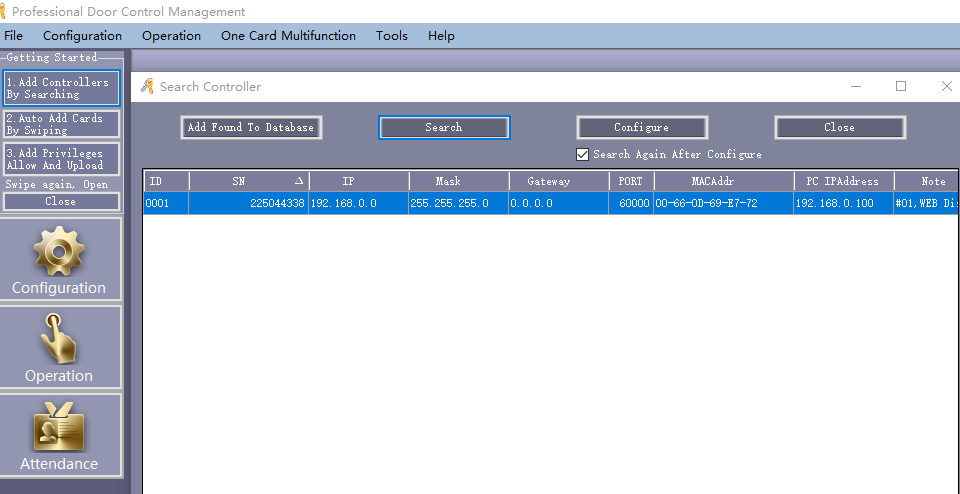Click the ID column header
The width and height of the screenshot is (960, 494).
(167, 181)
